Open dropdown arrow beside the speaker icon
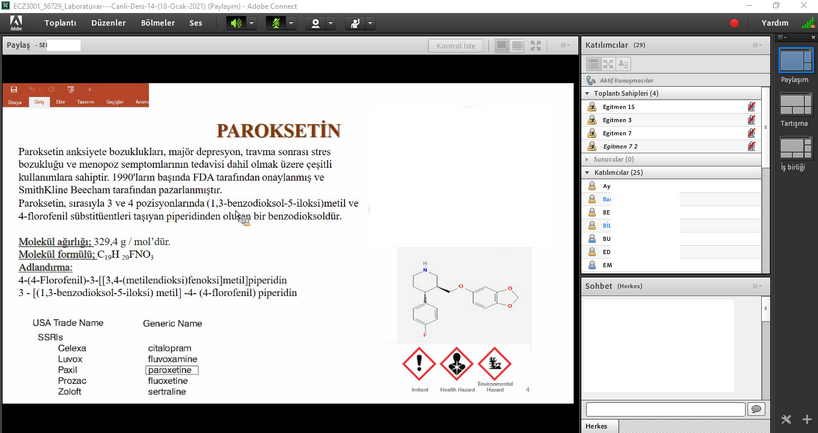Screen dimensions: 818x433 pyautogui.click(x=251, y=22)
